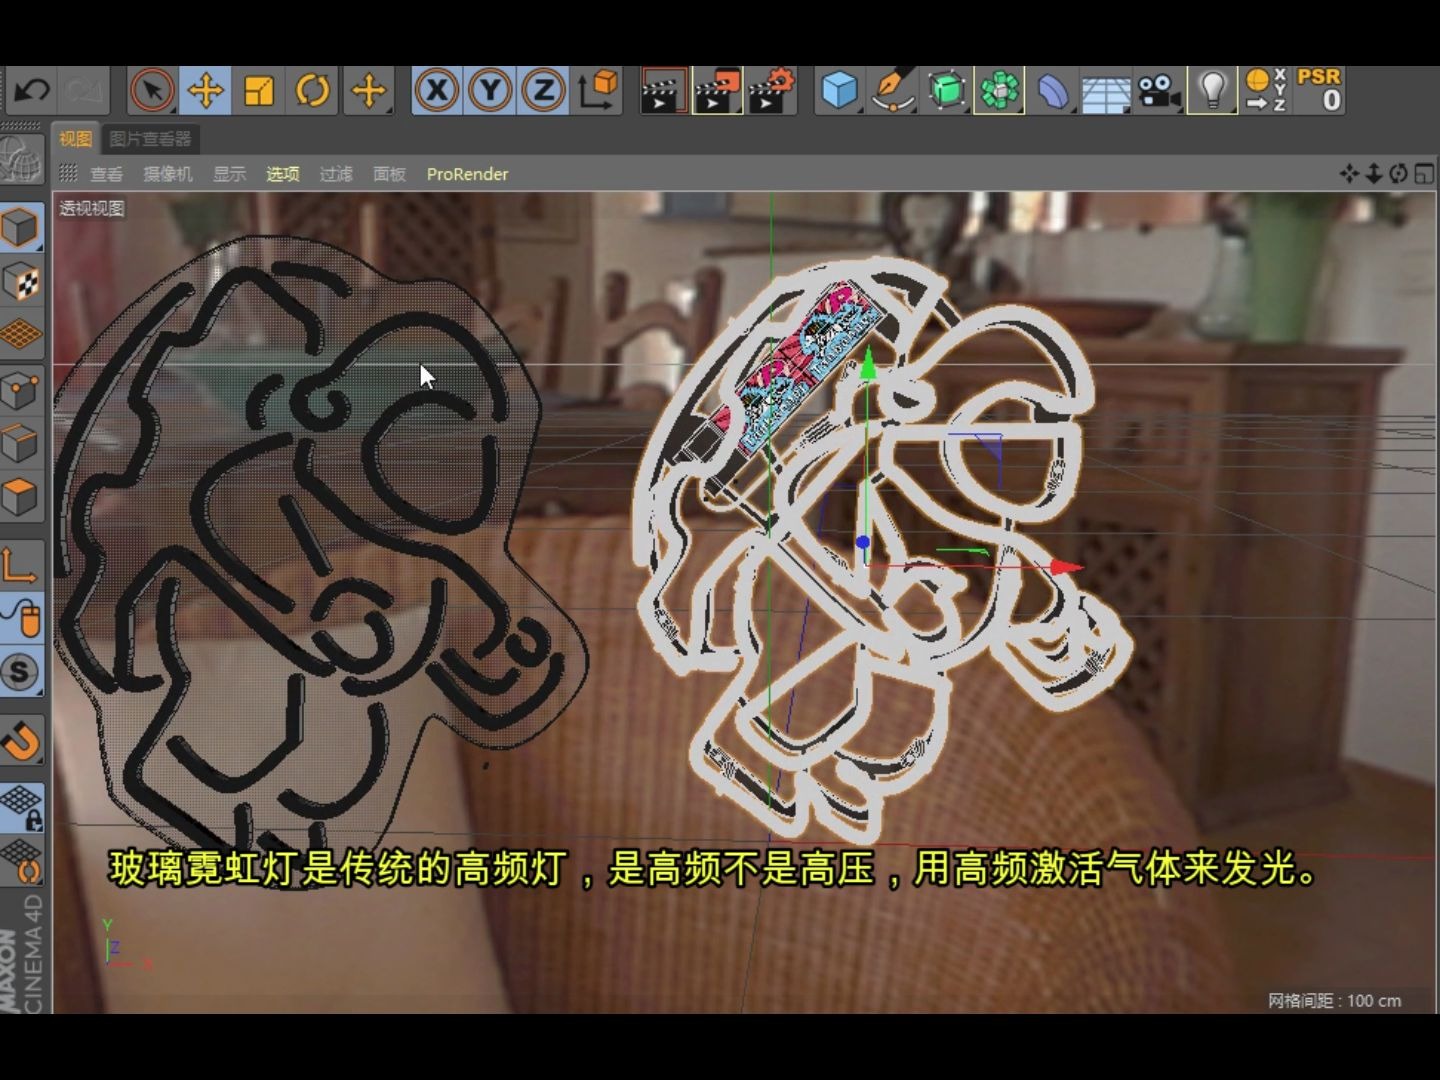Click the 选项 menu in the viewport
Screen dimensions: 1440x1080
284,174
